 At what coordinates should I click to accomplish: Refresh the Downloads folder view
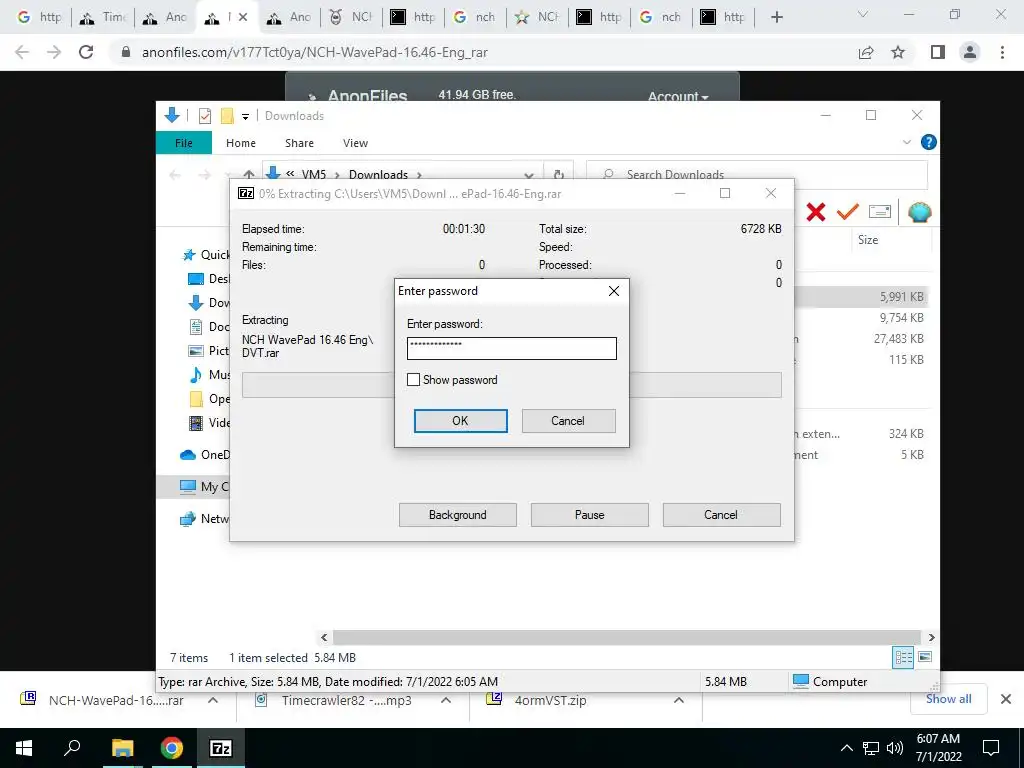(x=558, y=174)
